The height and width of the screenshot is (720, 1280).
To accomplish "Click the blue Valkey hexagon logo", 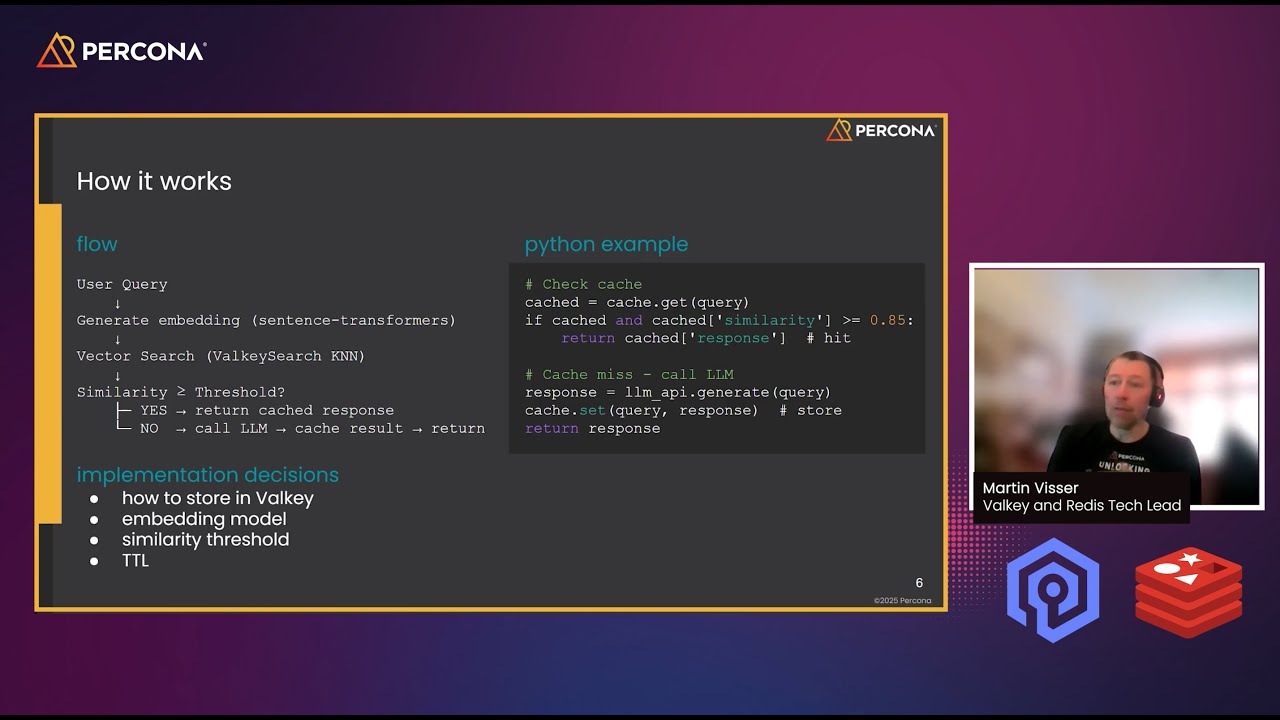I will (1053, 590).
